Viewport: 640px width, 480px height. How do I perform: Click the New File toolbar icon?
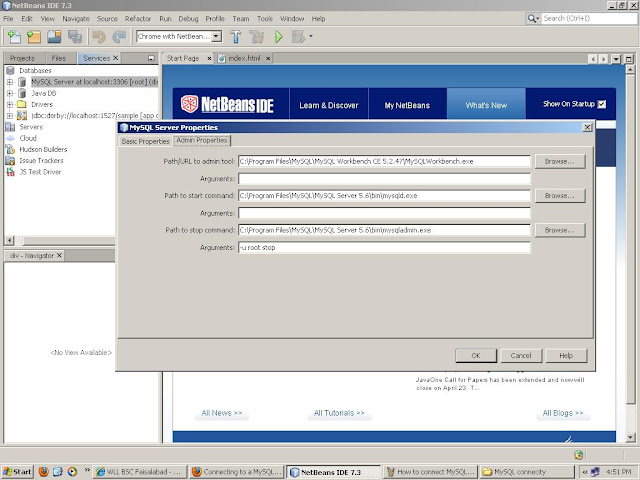15,37
